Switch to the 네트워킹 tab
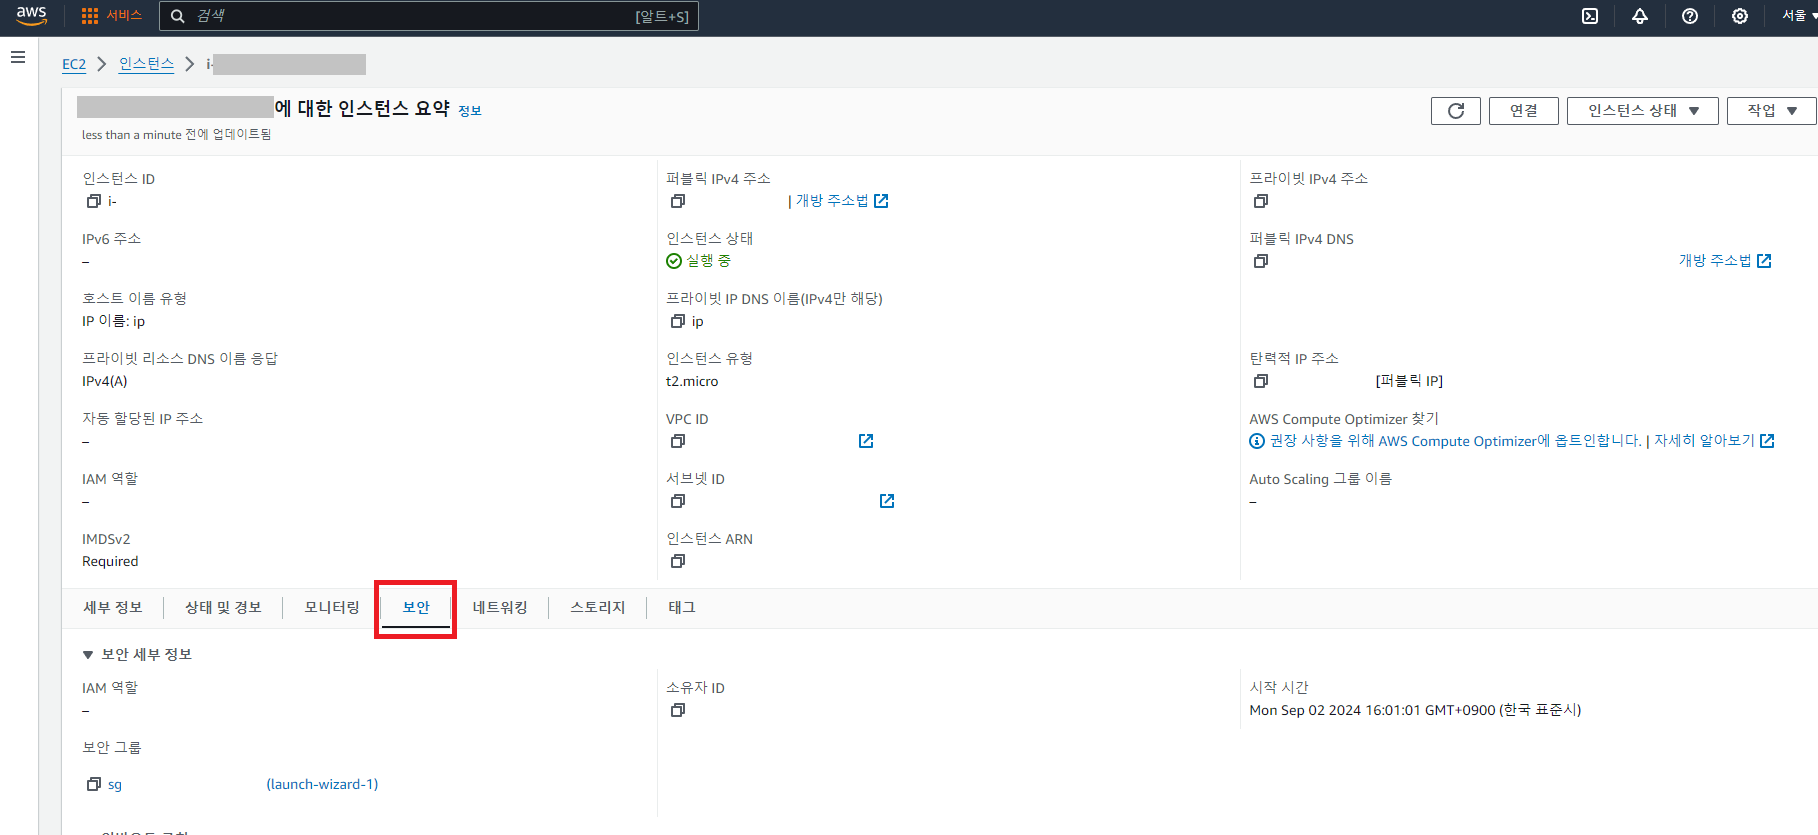The image size is (1818, 835). (500, 607)
